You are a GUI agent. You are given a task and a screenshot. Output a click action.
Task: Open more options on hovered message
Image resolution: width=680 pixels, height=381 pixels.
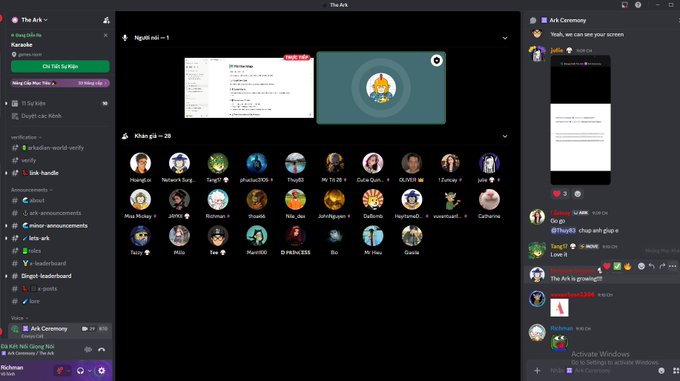click(x=672, y=266)
